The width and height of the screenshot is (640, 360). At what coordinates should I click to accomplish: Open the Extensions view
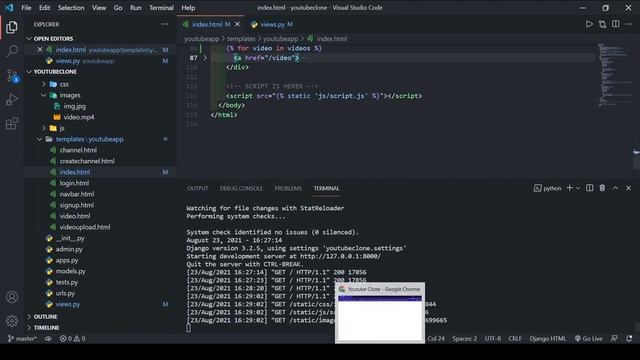click(x=12, y=123)
